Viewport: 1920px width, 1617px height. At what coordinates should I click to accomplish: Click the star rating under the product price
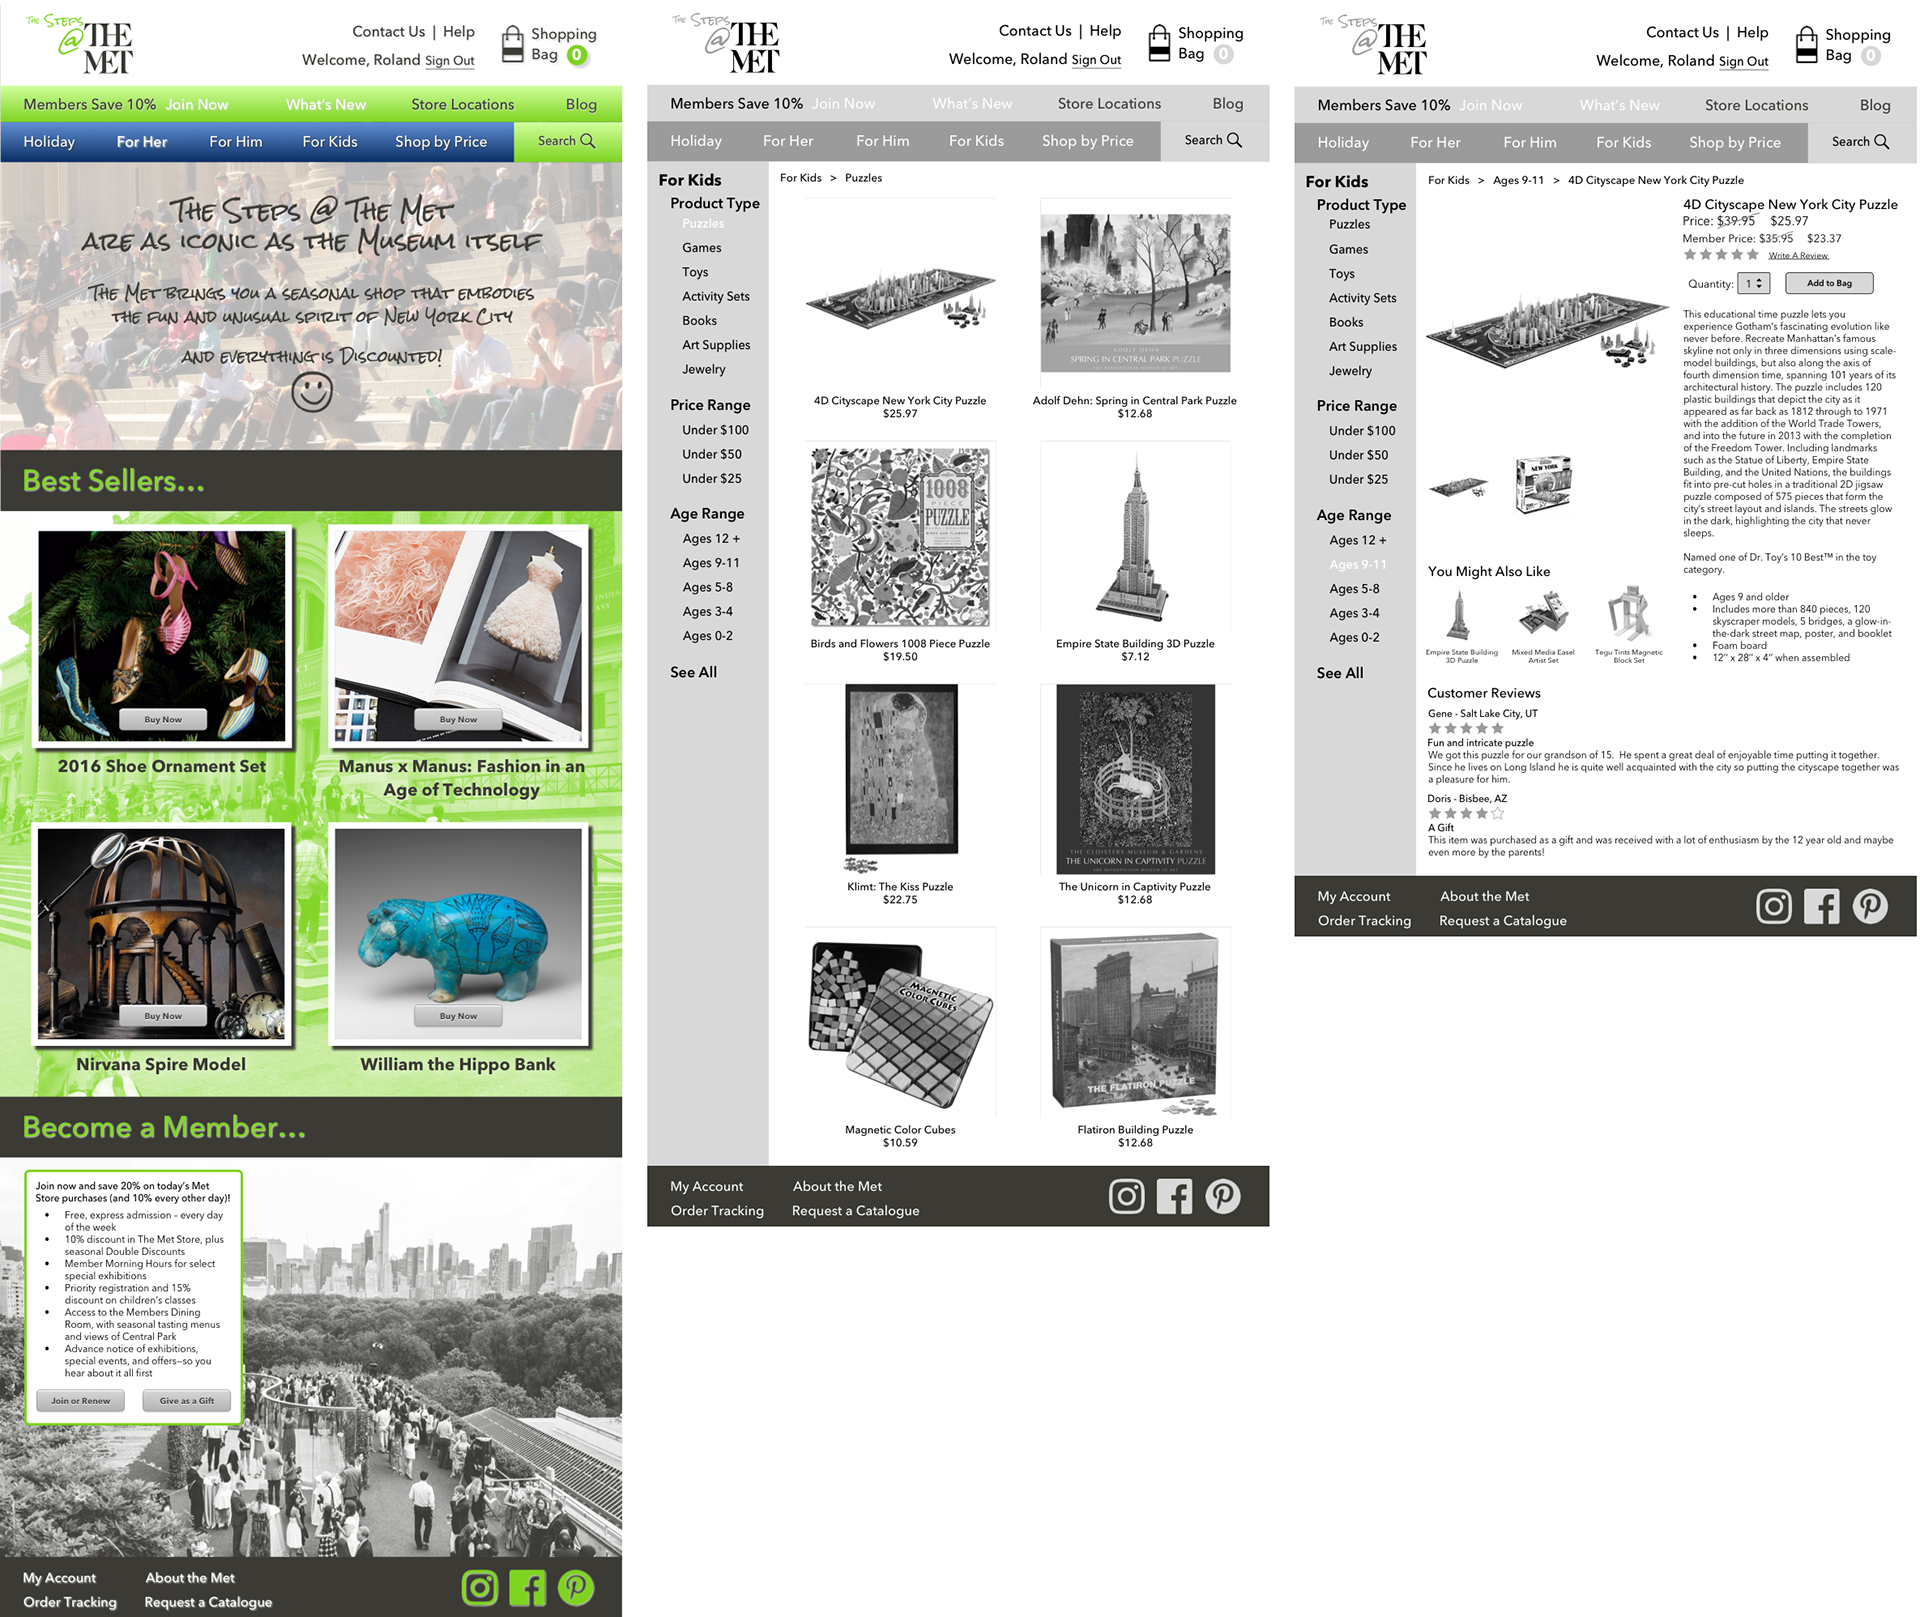pos(1720,255)
